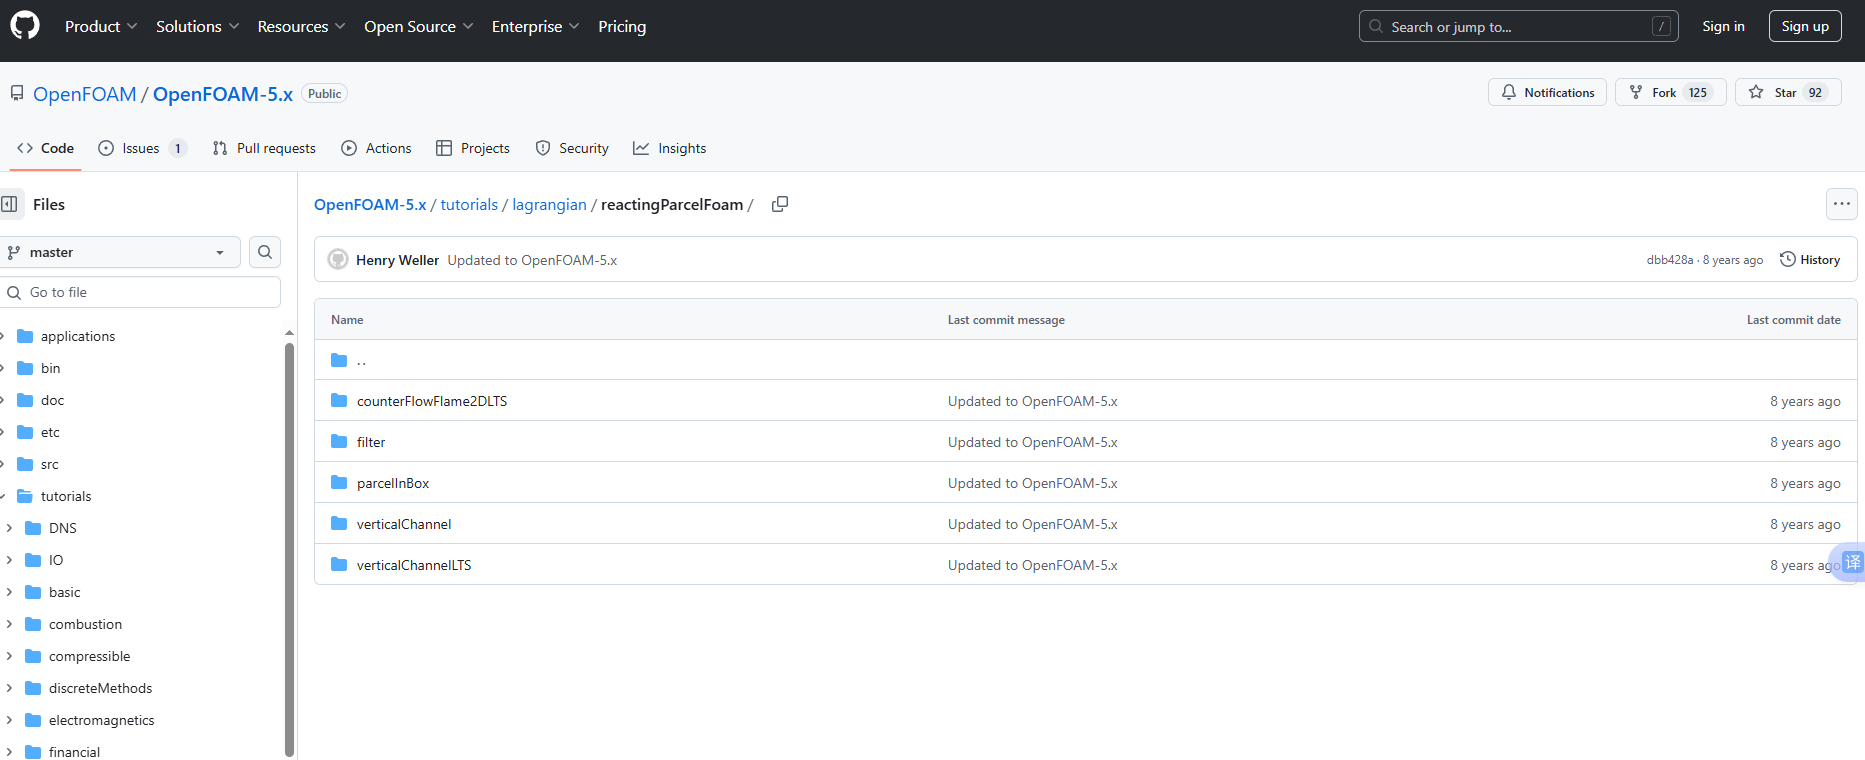
Task: Click Henry Weller's avatar icon
Action: click(338, 260)
